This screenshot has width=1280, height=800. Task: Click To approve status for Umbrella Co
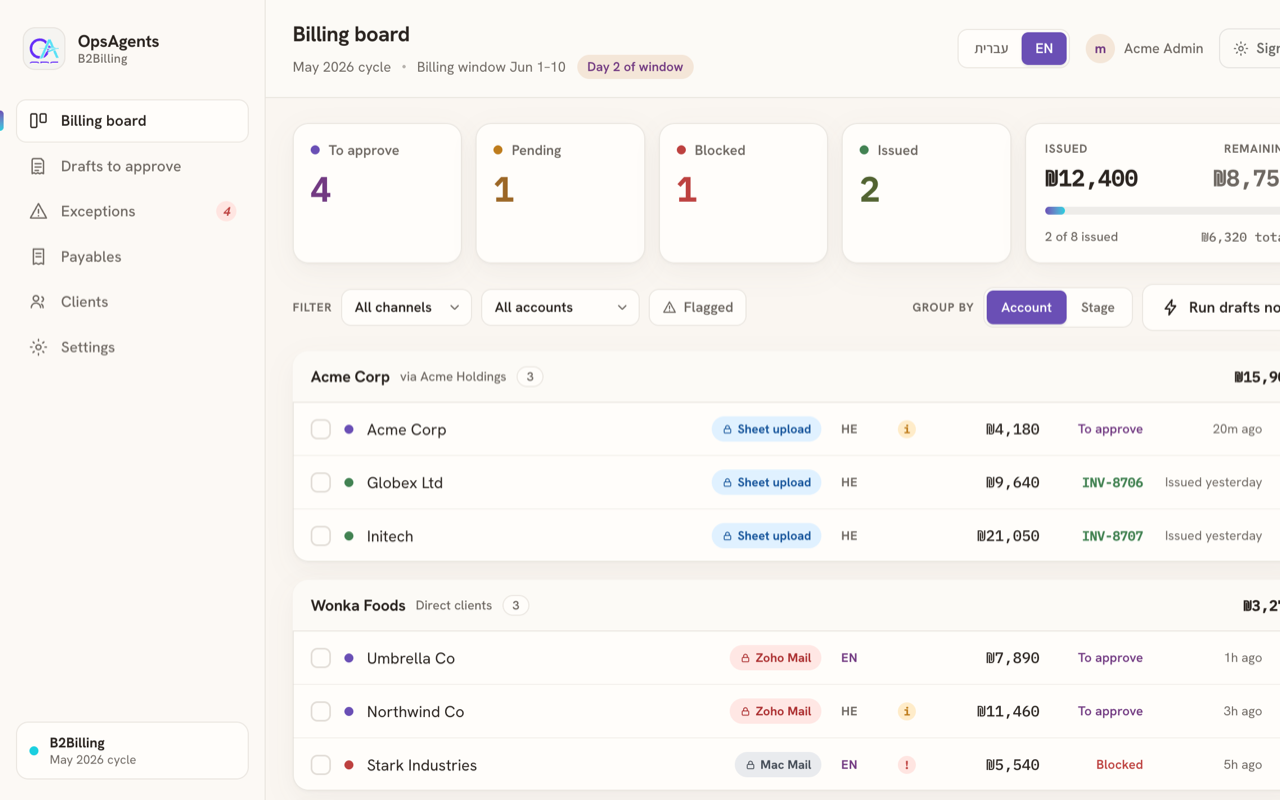[1110, 658]
